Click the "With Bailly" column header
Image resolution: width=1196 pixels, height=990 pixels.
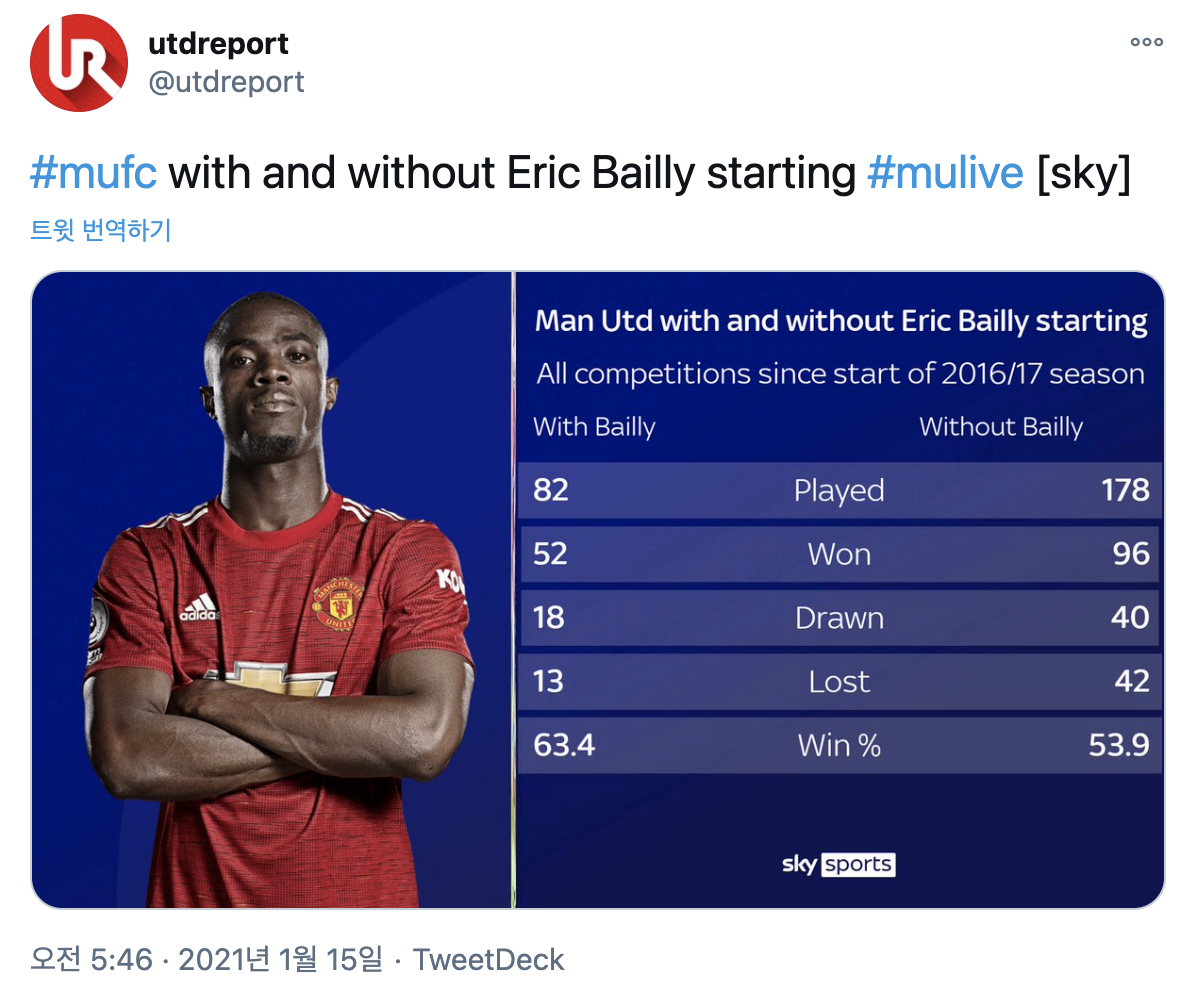[594, 427]
